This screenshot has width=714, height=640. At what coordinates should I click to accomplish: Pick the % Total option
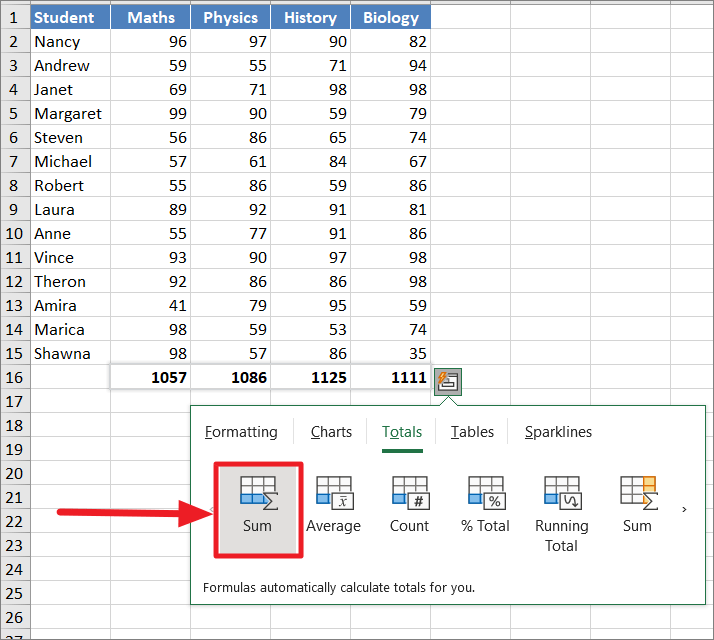click(x=485, y=505)
